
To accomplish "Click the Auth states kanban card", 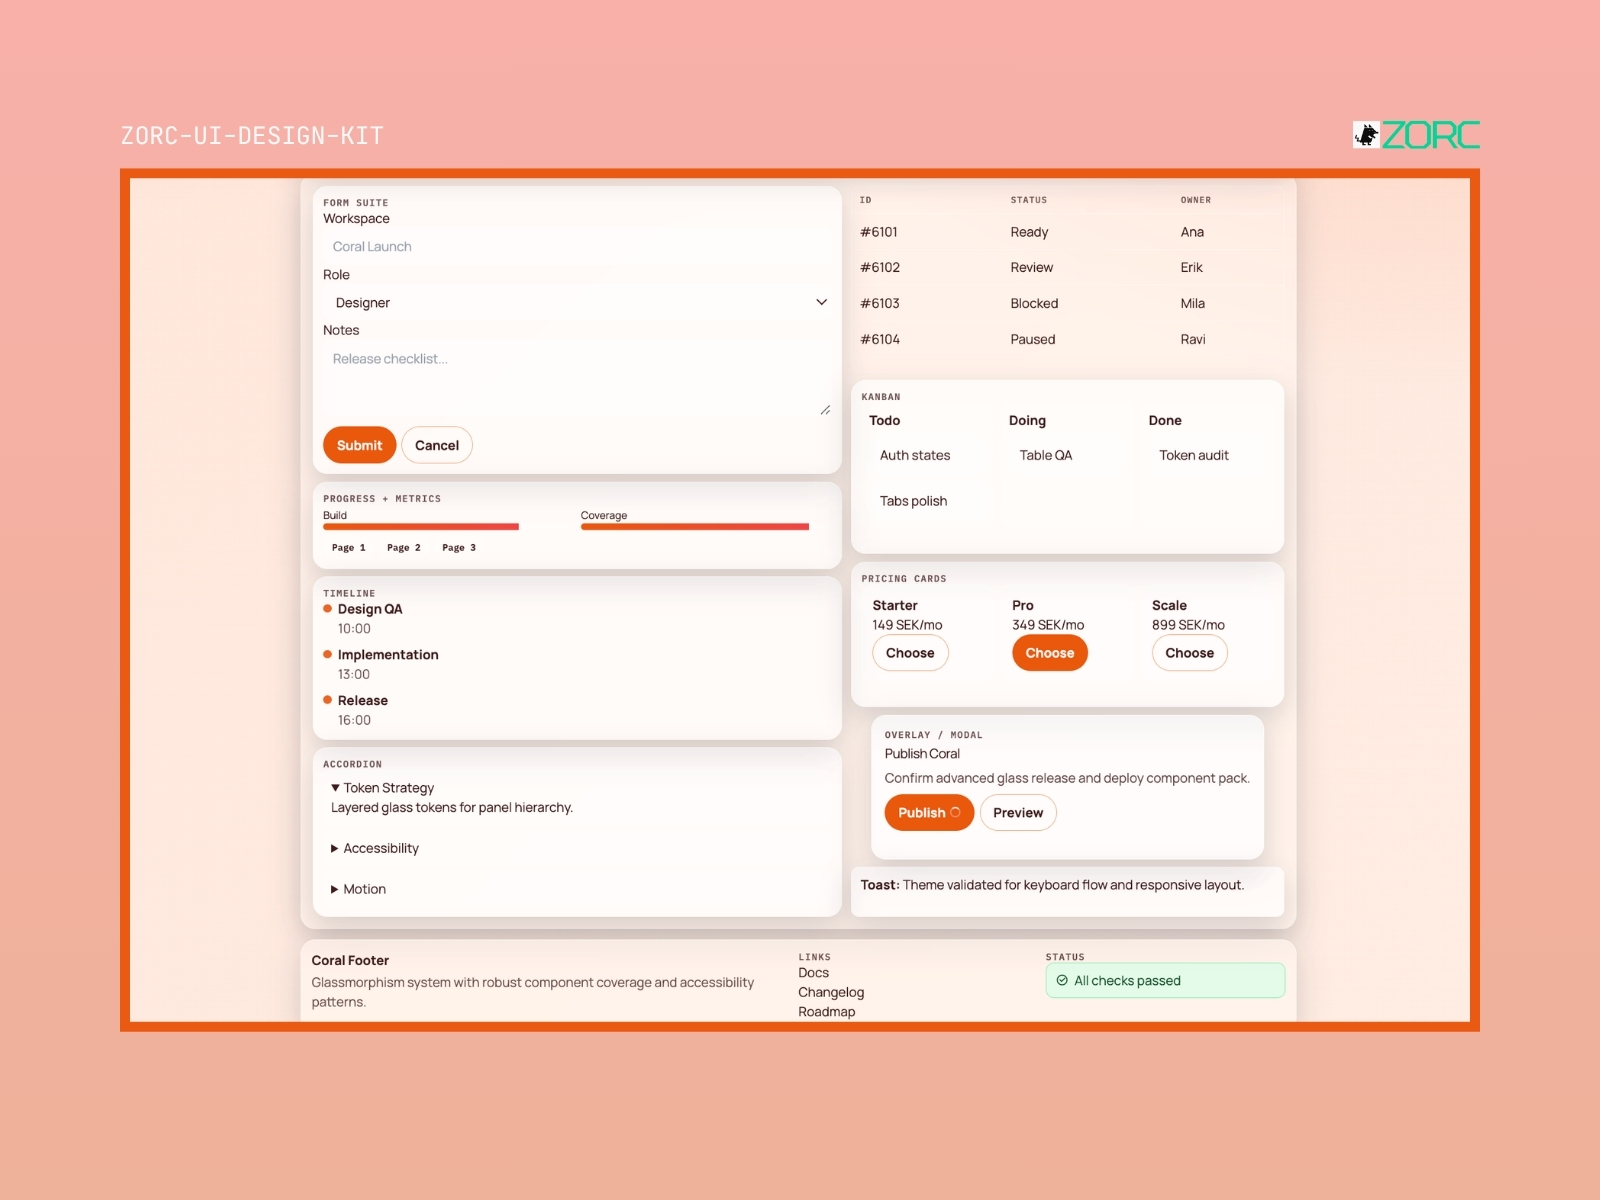I will [928, 455].
